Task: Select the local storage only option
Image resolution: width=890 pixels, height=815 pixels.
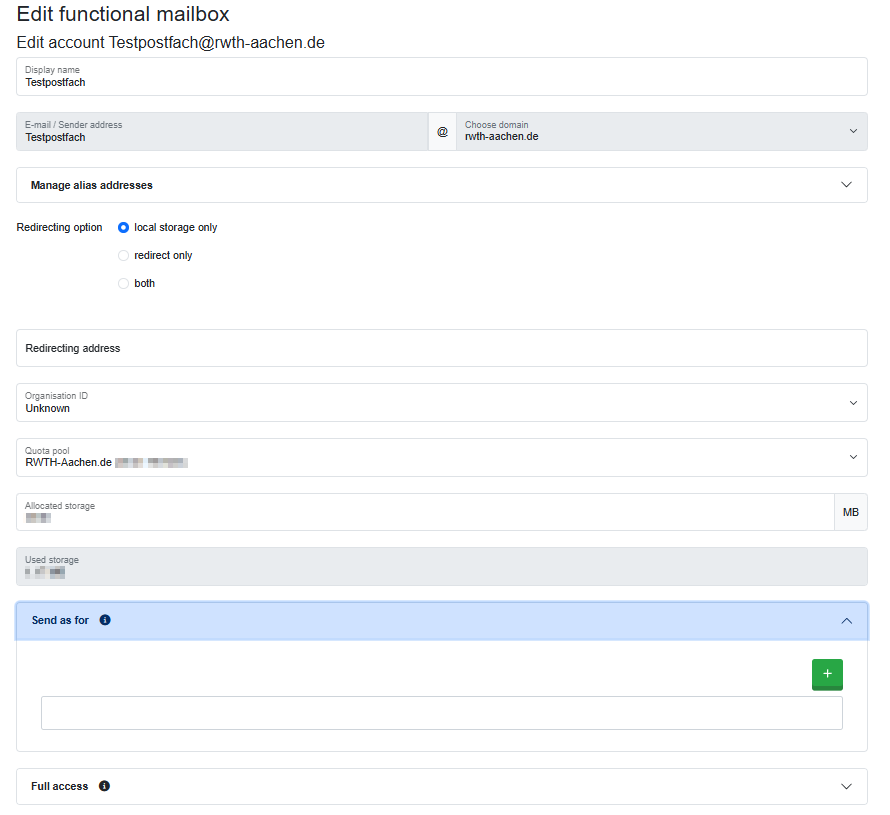Action: 123,227
